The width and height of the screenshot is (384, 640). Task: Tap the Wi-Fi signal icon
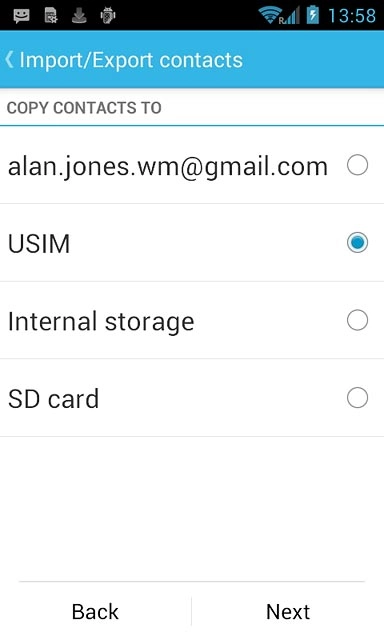click(x=270, y=15)
